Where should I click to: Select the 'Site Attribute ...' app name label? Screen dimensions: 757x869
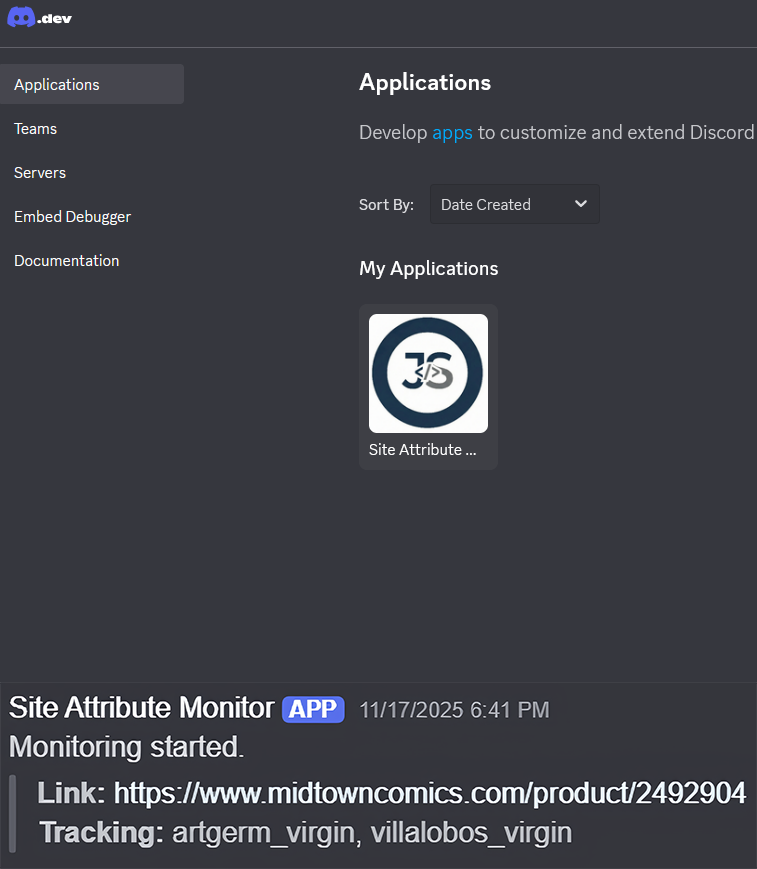pyautogui.click(x=422, y=449)
